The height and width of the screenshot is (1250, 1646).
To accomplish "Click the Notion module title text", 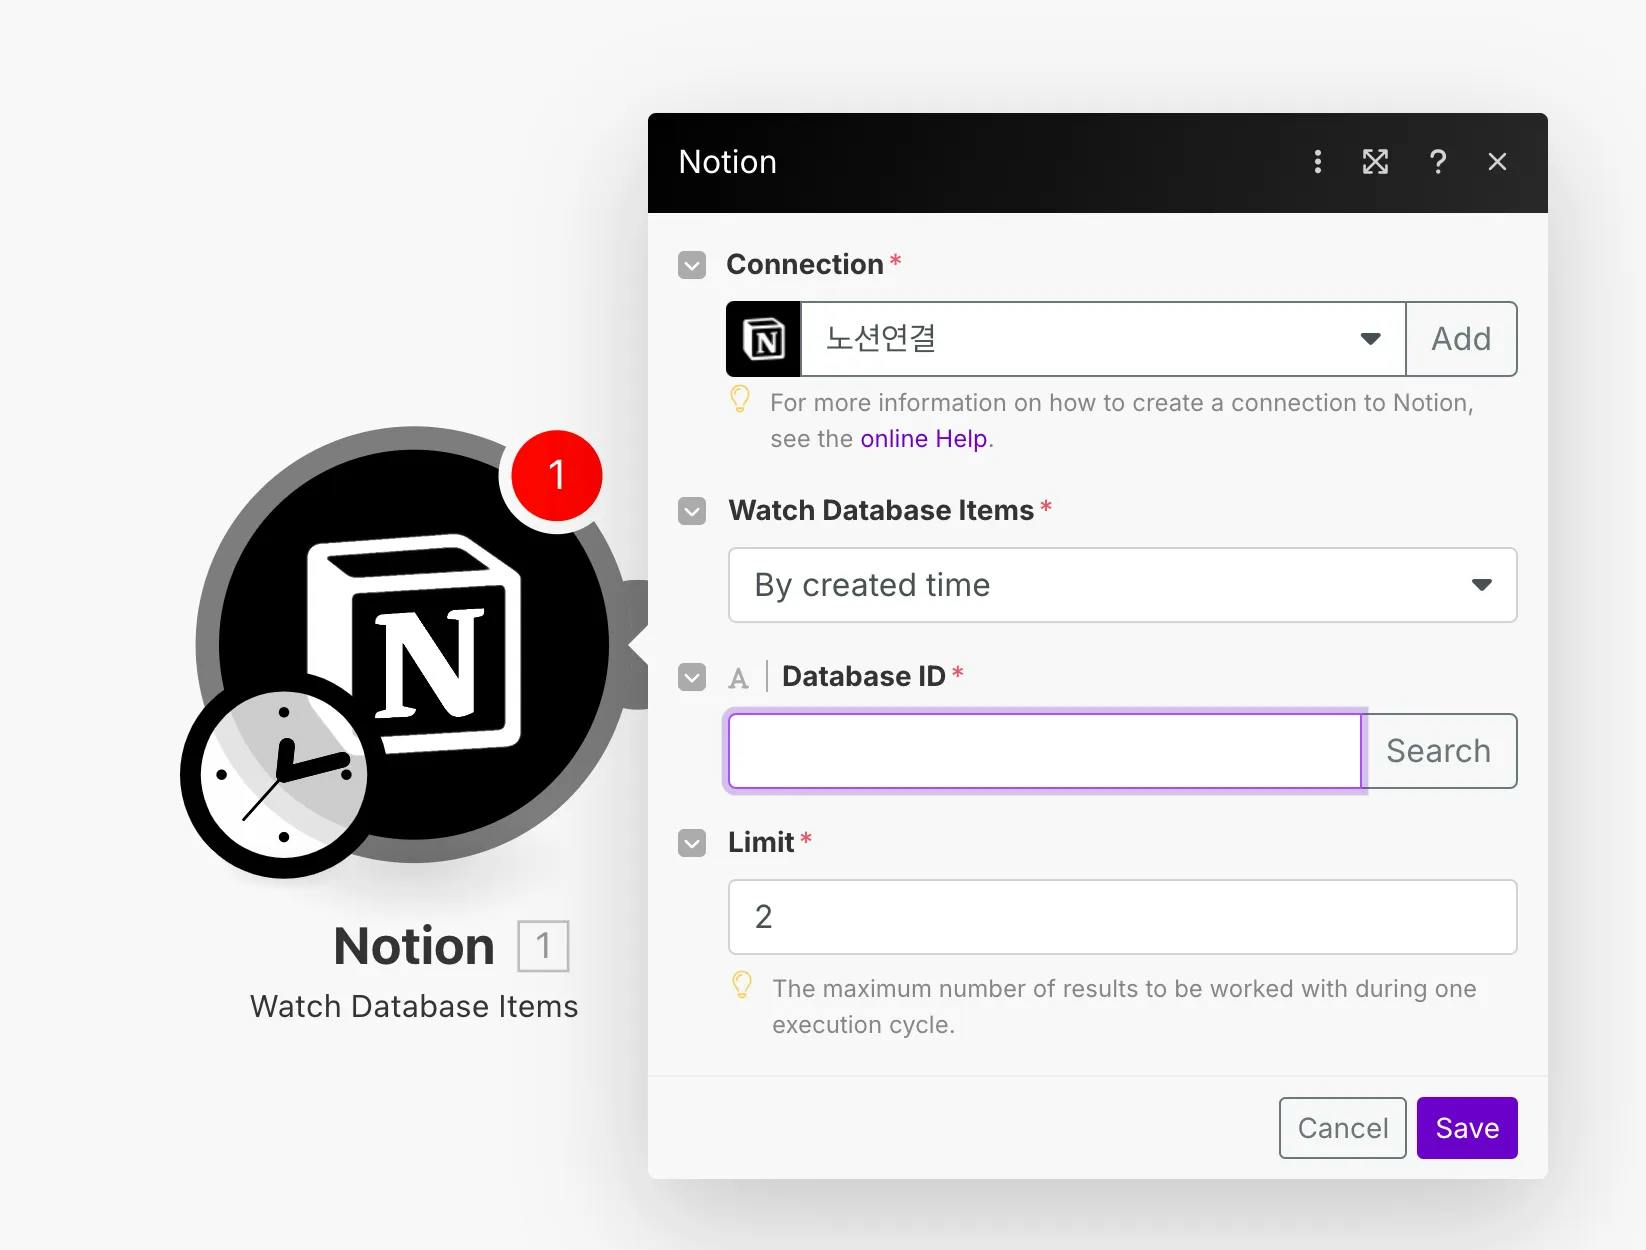I will (x=414, y=946).
